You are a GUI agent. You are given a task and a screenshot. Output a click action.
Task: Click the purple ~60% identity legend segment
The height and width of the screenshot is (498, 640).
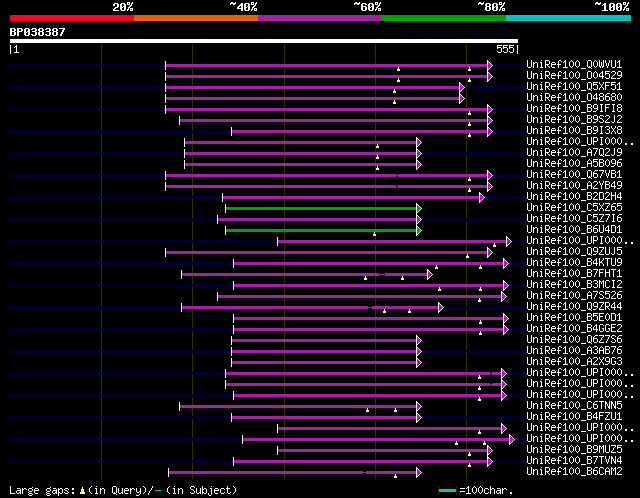(x=320, y=18)
